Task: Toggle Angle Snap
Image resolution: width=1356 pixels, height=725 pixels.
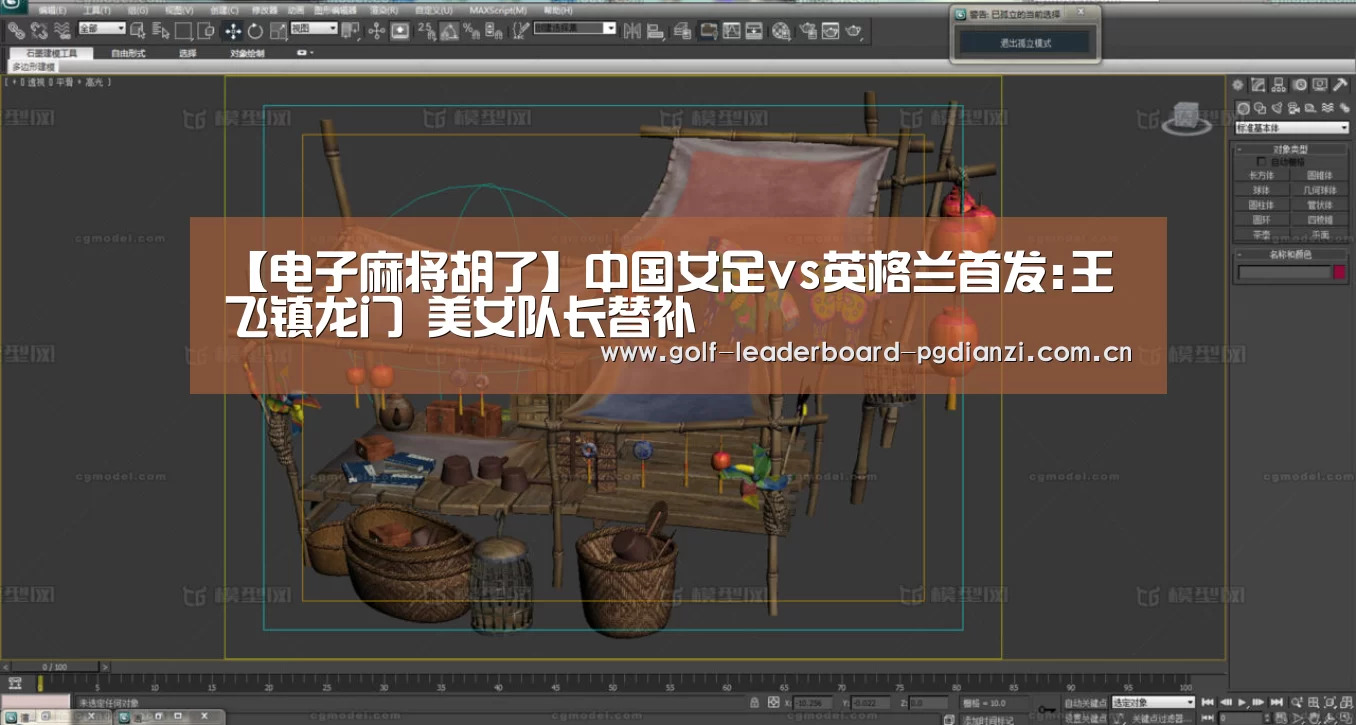Action: click(449, 31)
